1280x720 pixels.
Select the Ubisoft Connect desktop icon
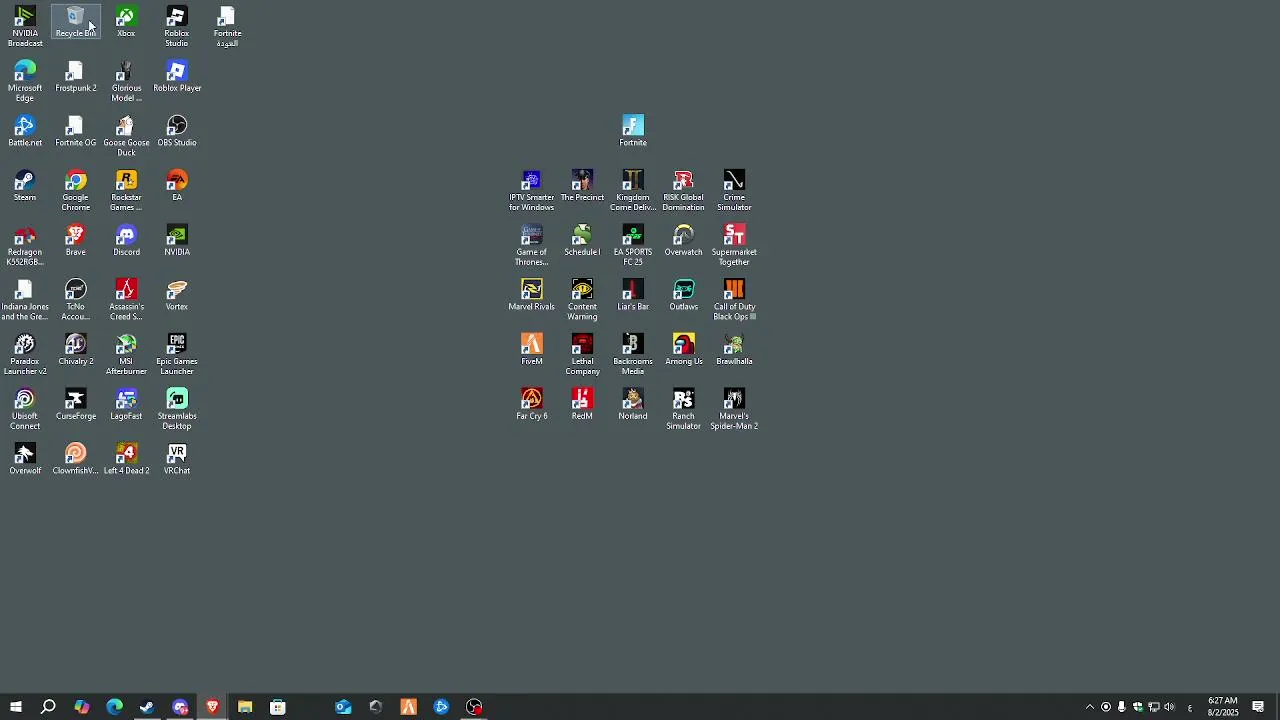[25, 410]
